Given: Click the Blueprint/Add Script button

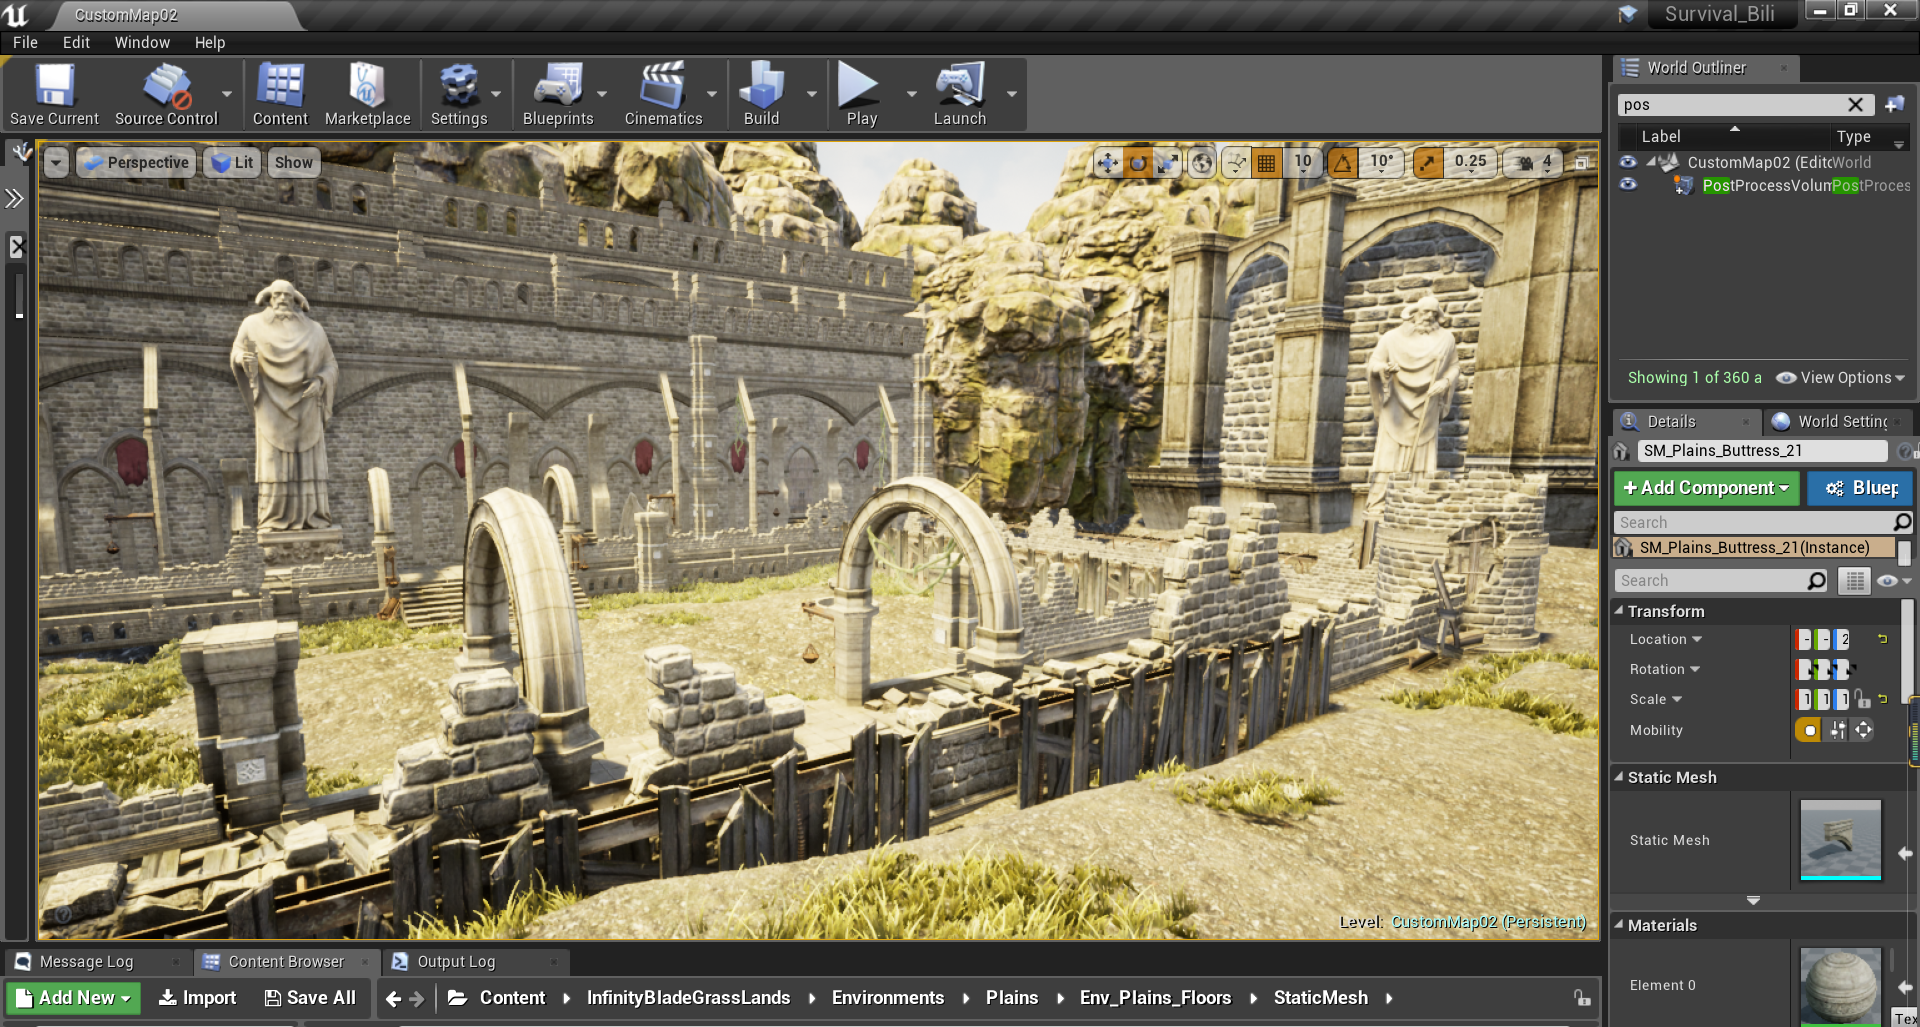Looking at the screenshot, I should click(1861, 488).
